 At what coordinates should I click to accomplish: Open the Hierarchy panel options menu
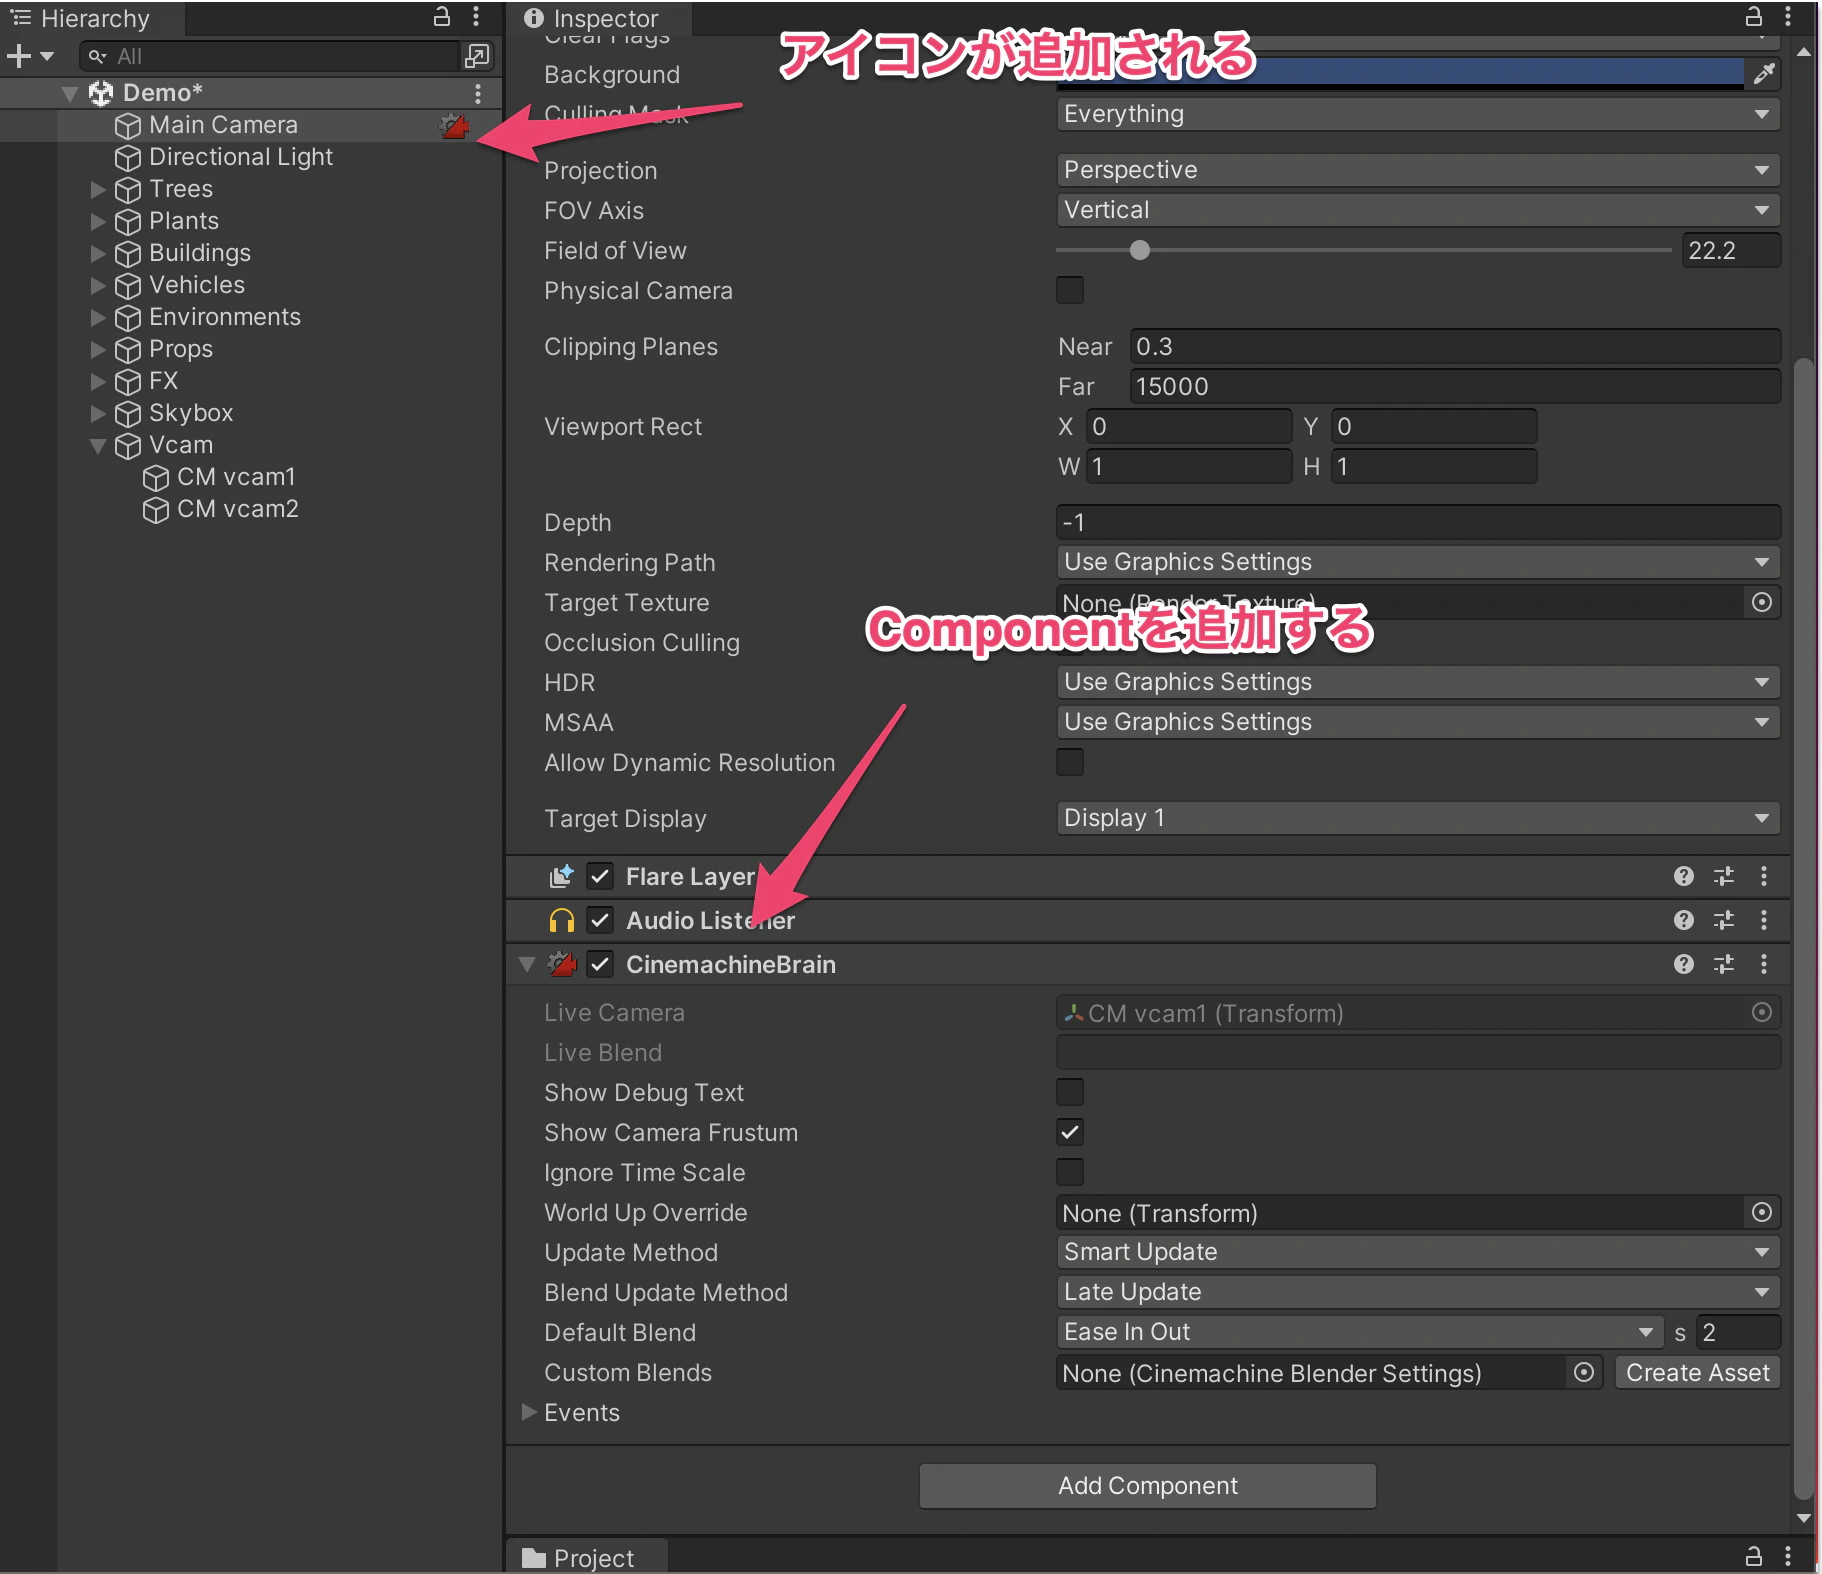point(476,17)
